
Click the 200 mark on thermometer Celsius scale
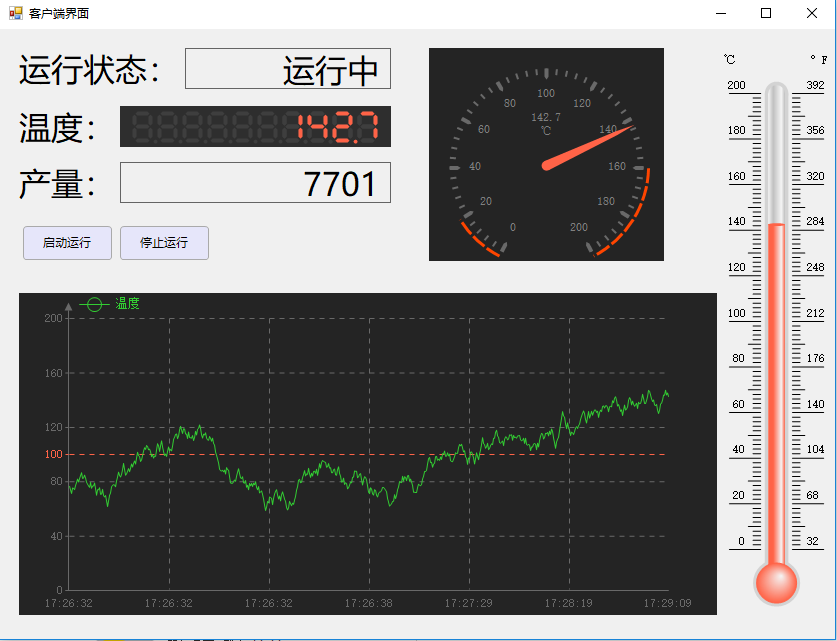click(x=736, y=85)
